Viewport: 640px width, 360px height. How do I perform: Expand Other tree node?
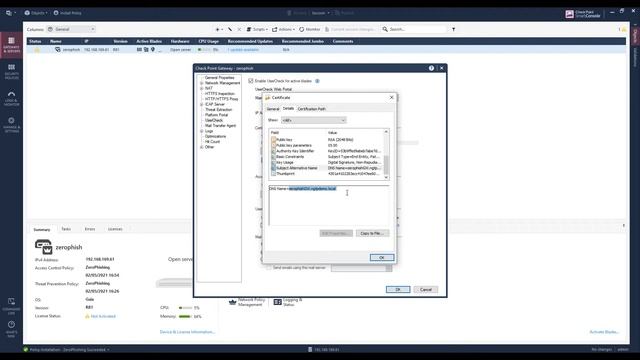click(x=202, y=147)
